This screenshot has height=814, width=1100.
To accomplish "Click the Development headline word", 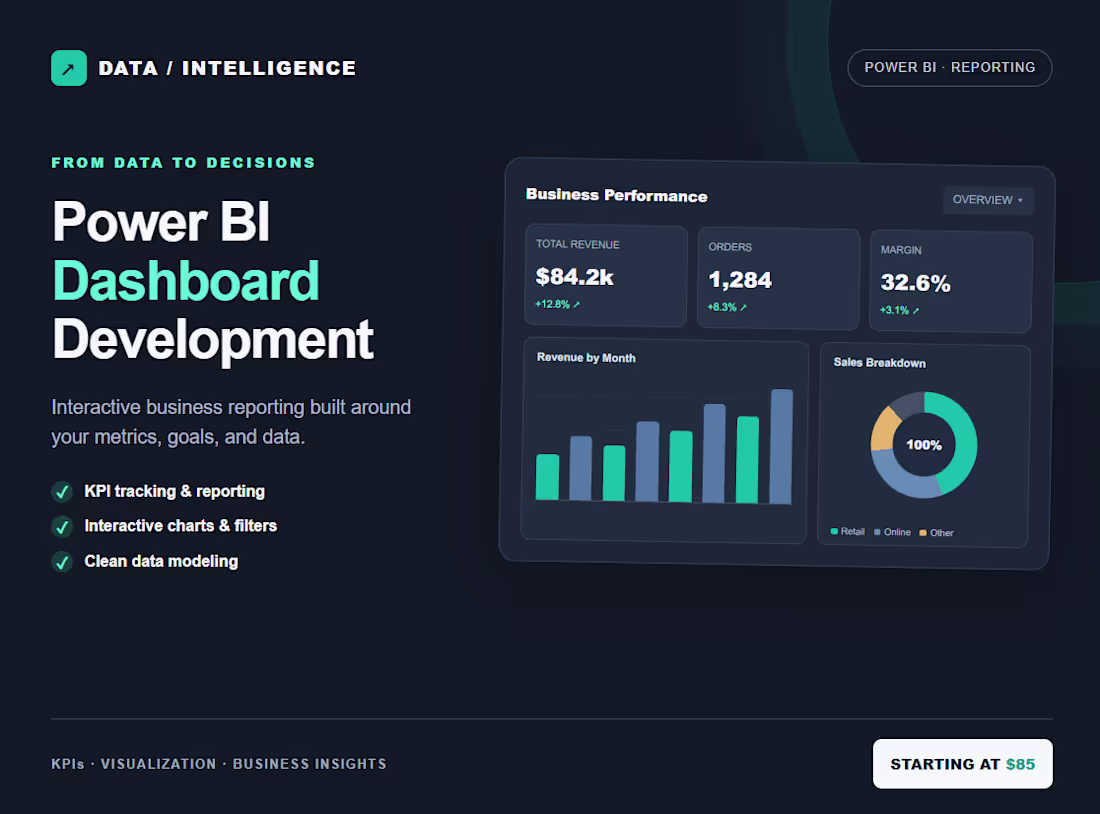I will [x=213, y=340].
